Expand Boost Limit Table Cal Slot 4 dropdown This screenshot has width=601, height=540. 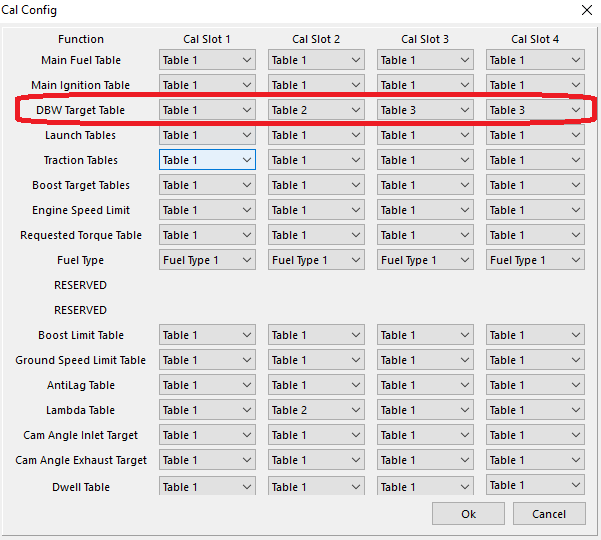tap(534, 335)
